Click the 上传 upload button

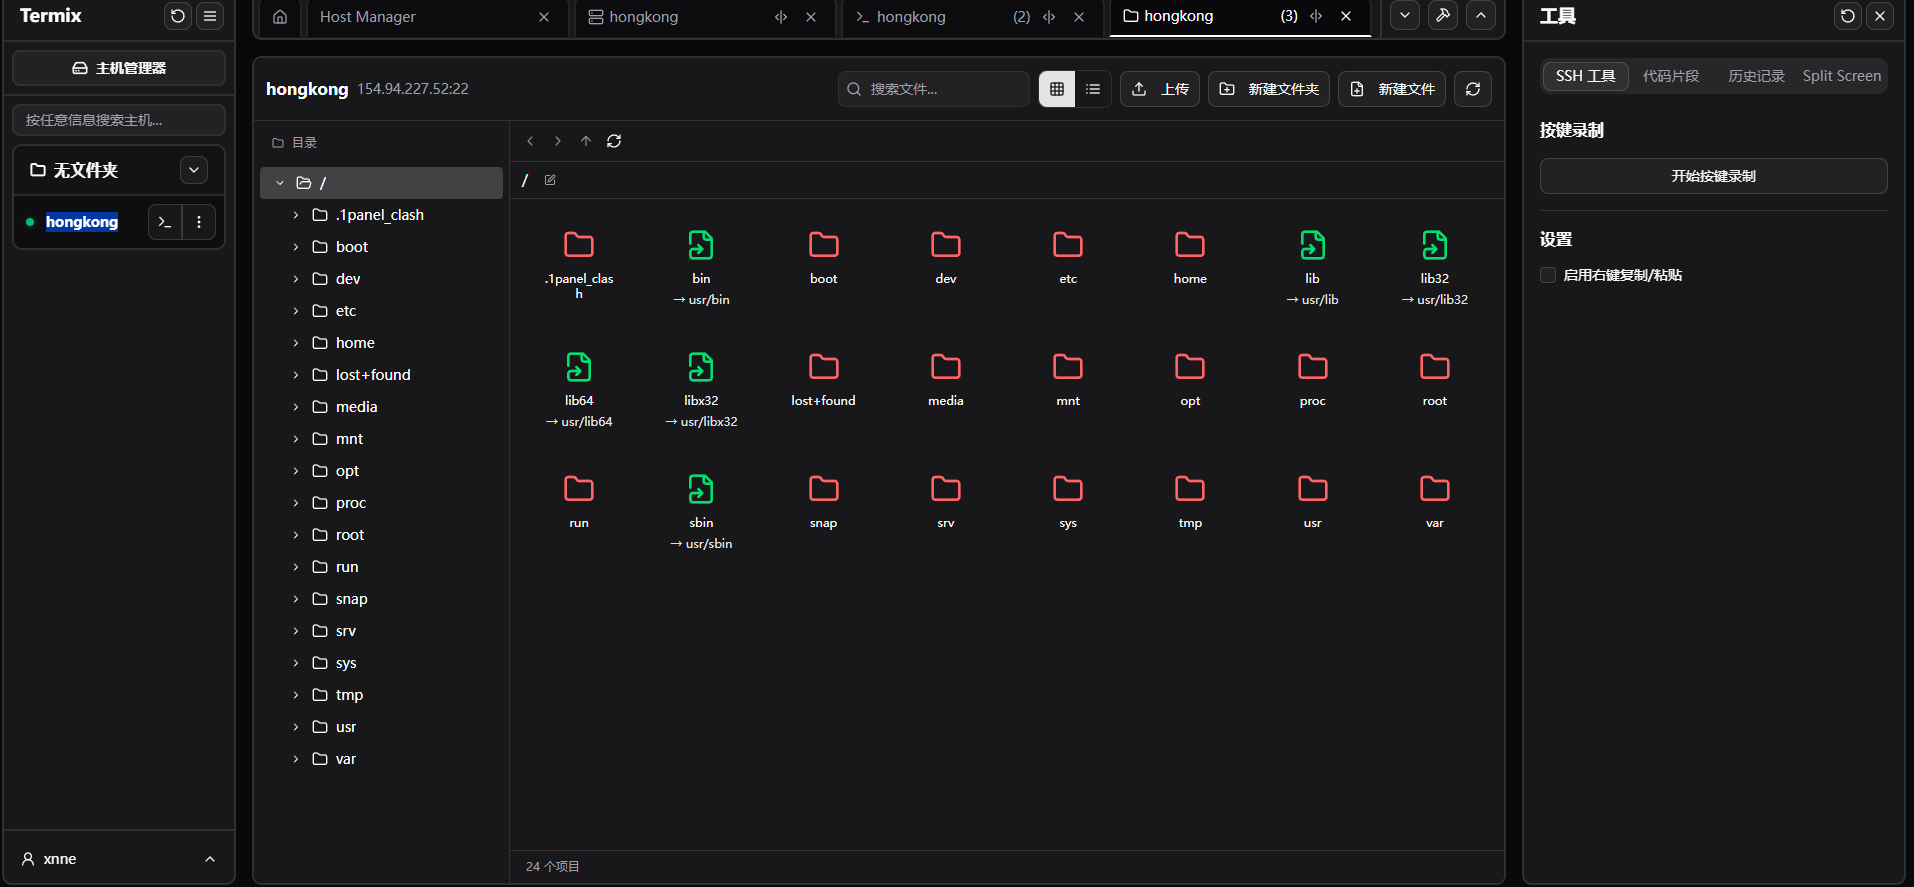1160,89
